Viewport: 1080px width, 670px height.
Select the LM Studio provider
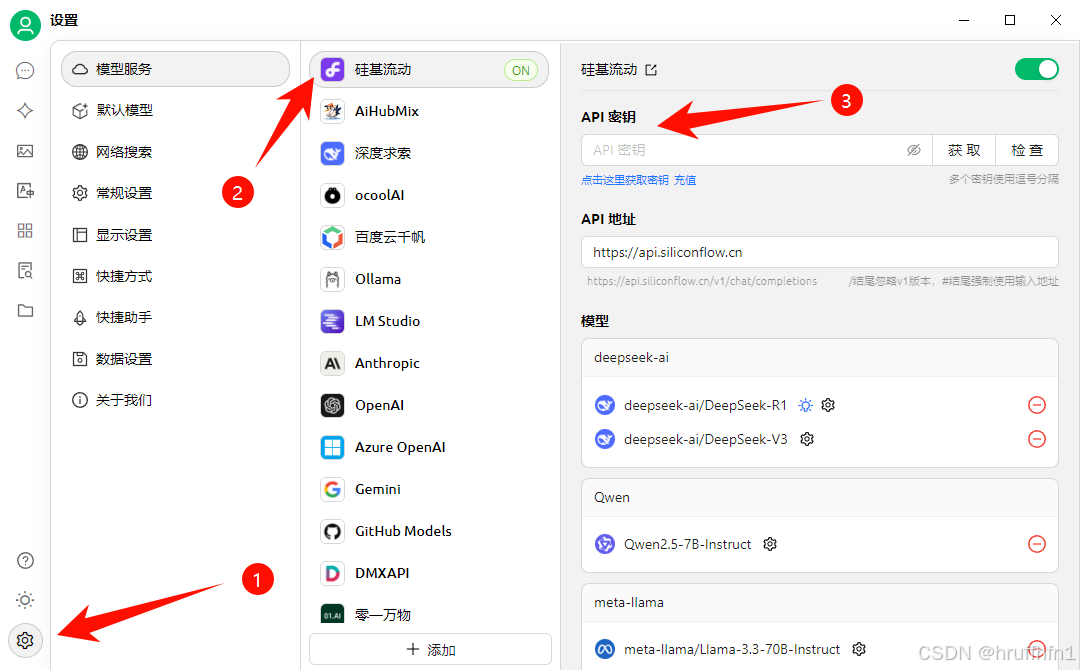click(x=428, y=321)
